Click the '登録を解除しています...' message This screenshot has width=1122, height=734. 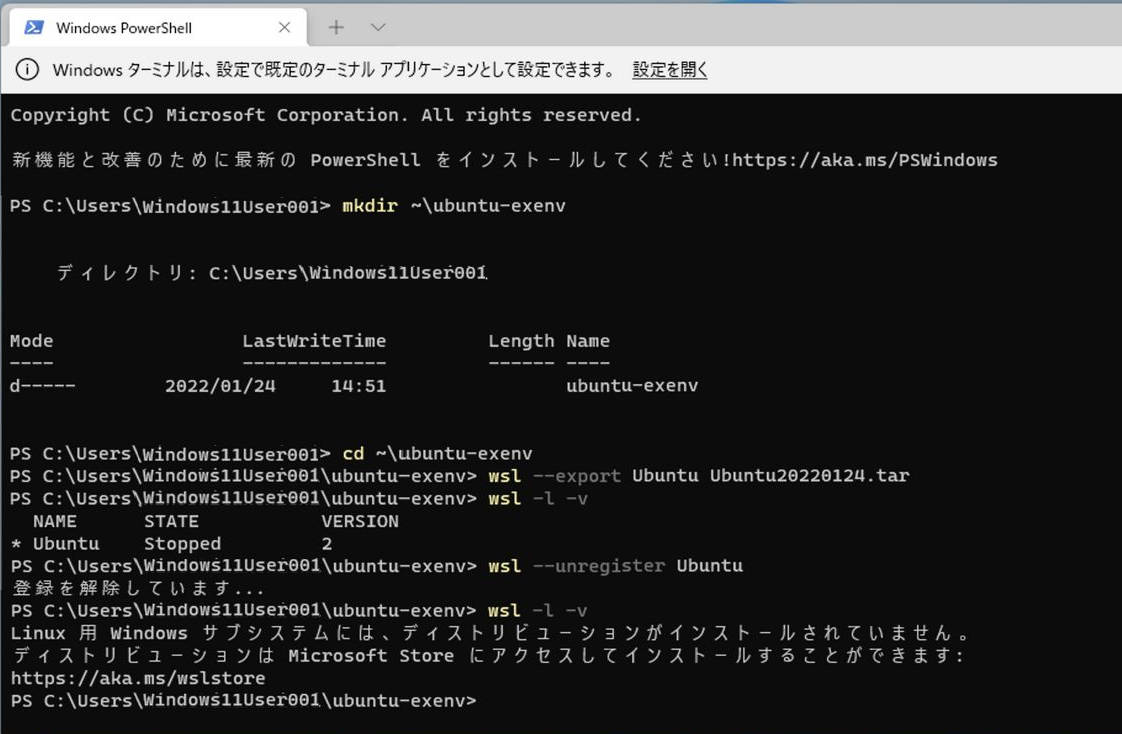[138, 588]
